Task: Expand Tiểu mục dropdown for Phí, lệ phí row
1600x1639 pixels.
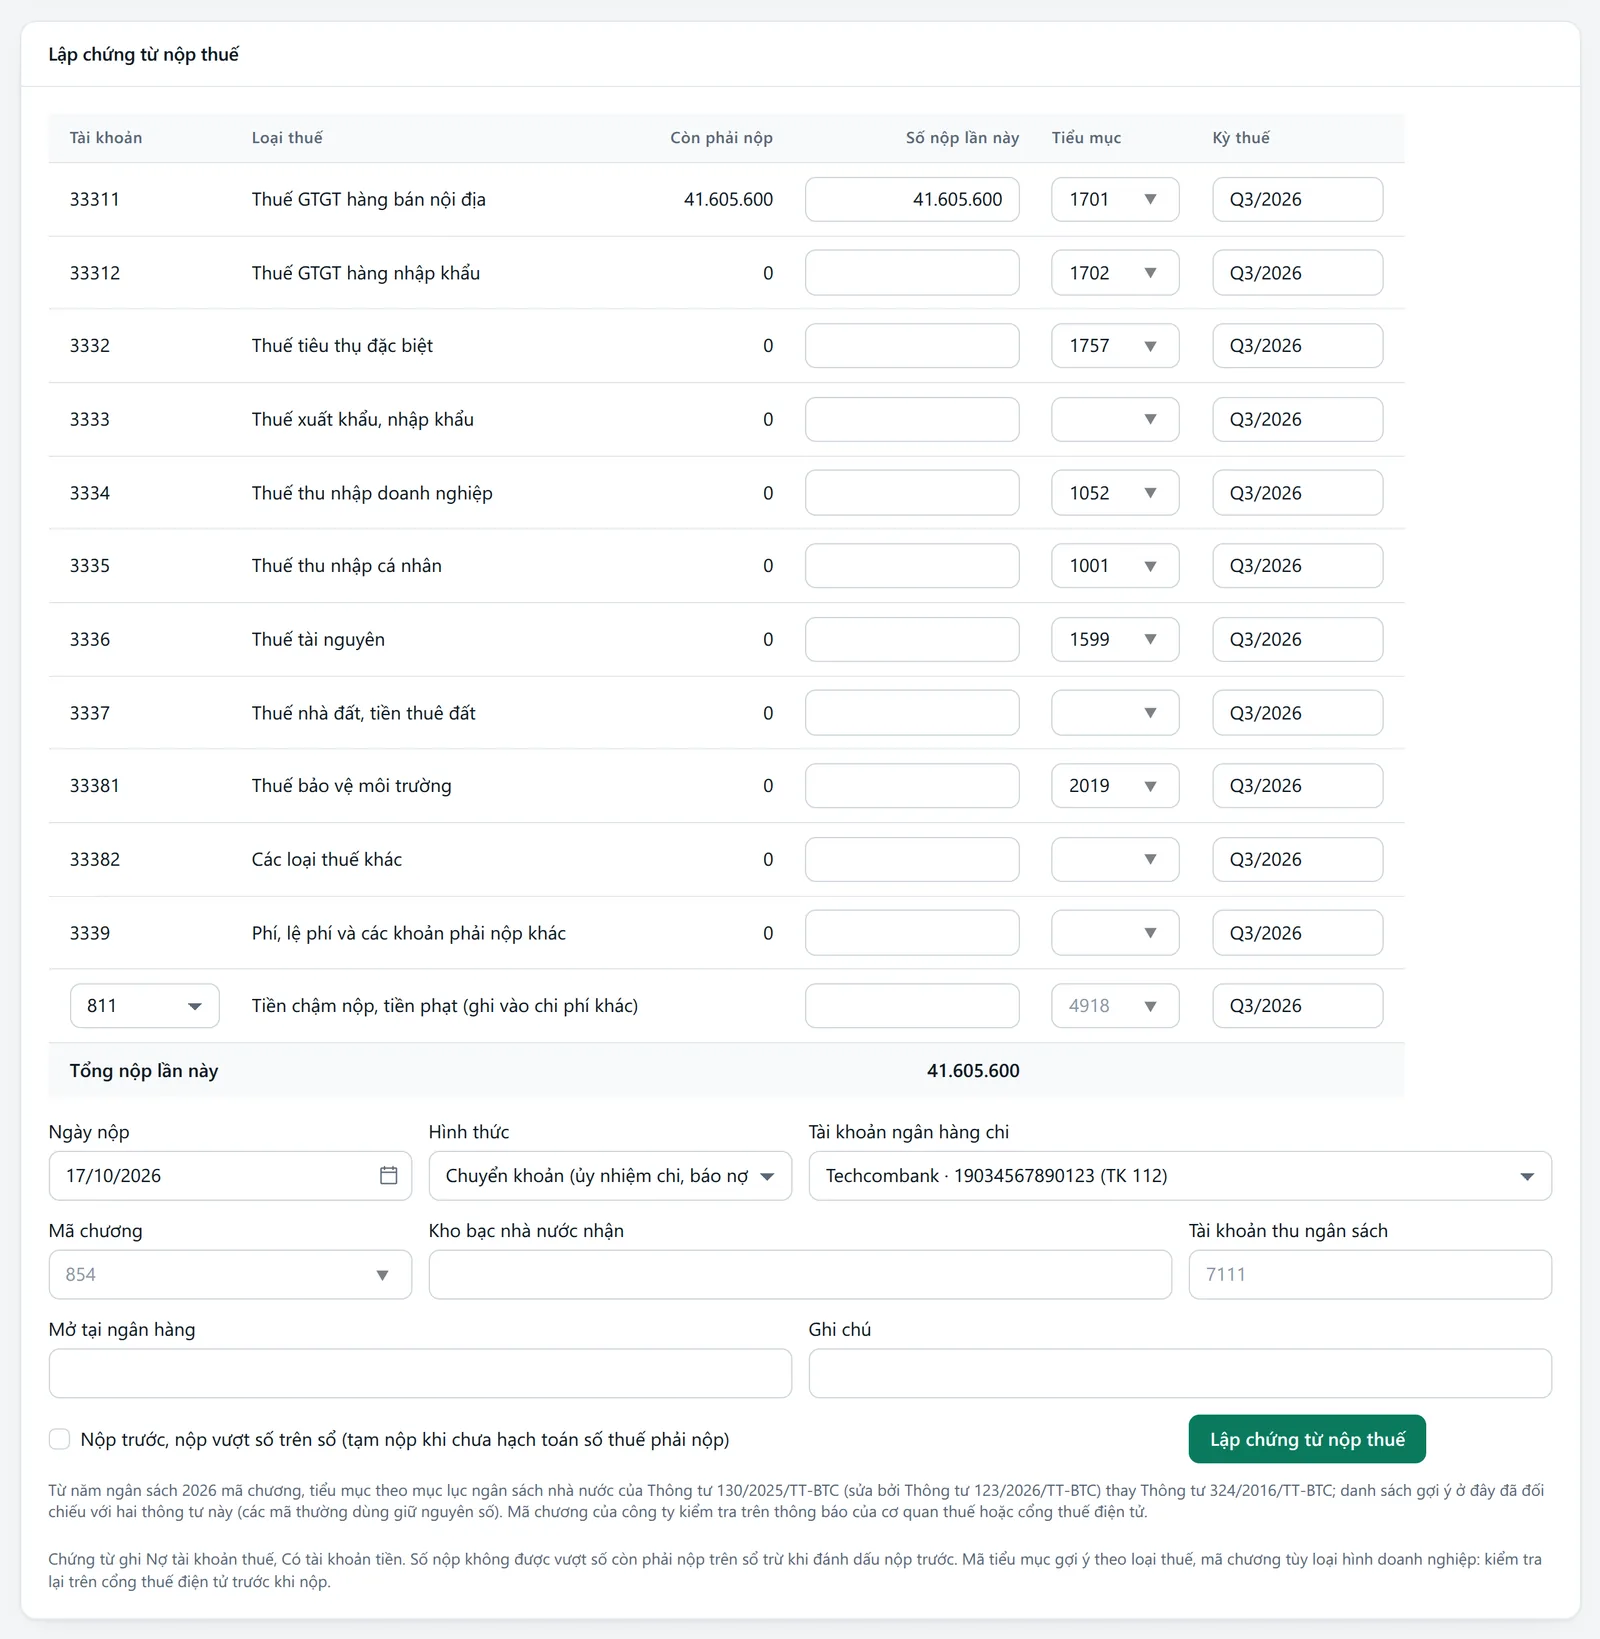Action: point(1115,933)
